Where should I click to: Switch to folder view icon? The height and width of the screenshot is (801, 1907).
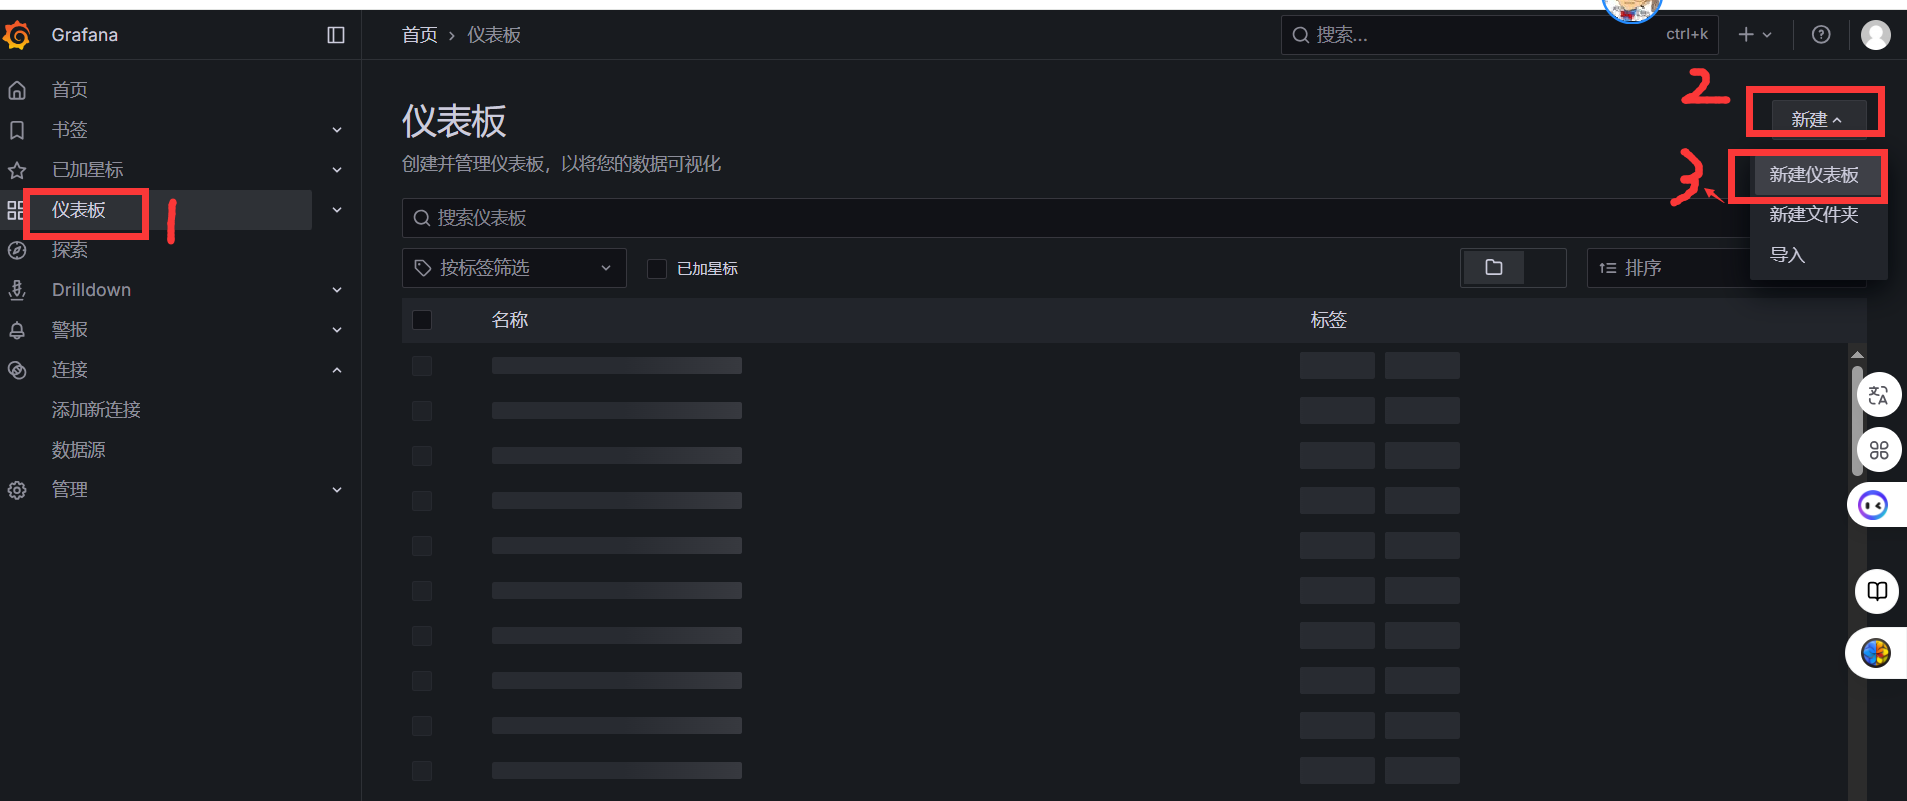pyautogui.click(x=1494, y=268)
